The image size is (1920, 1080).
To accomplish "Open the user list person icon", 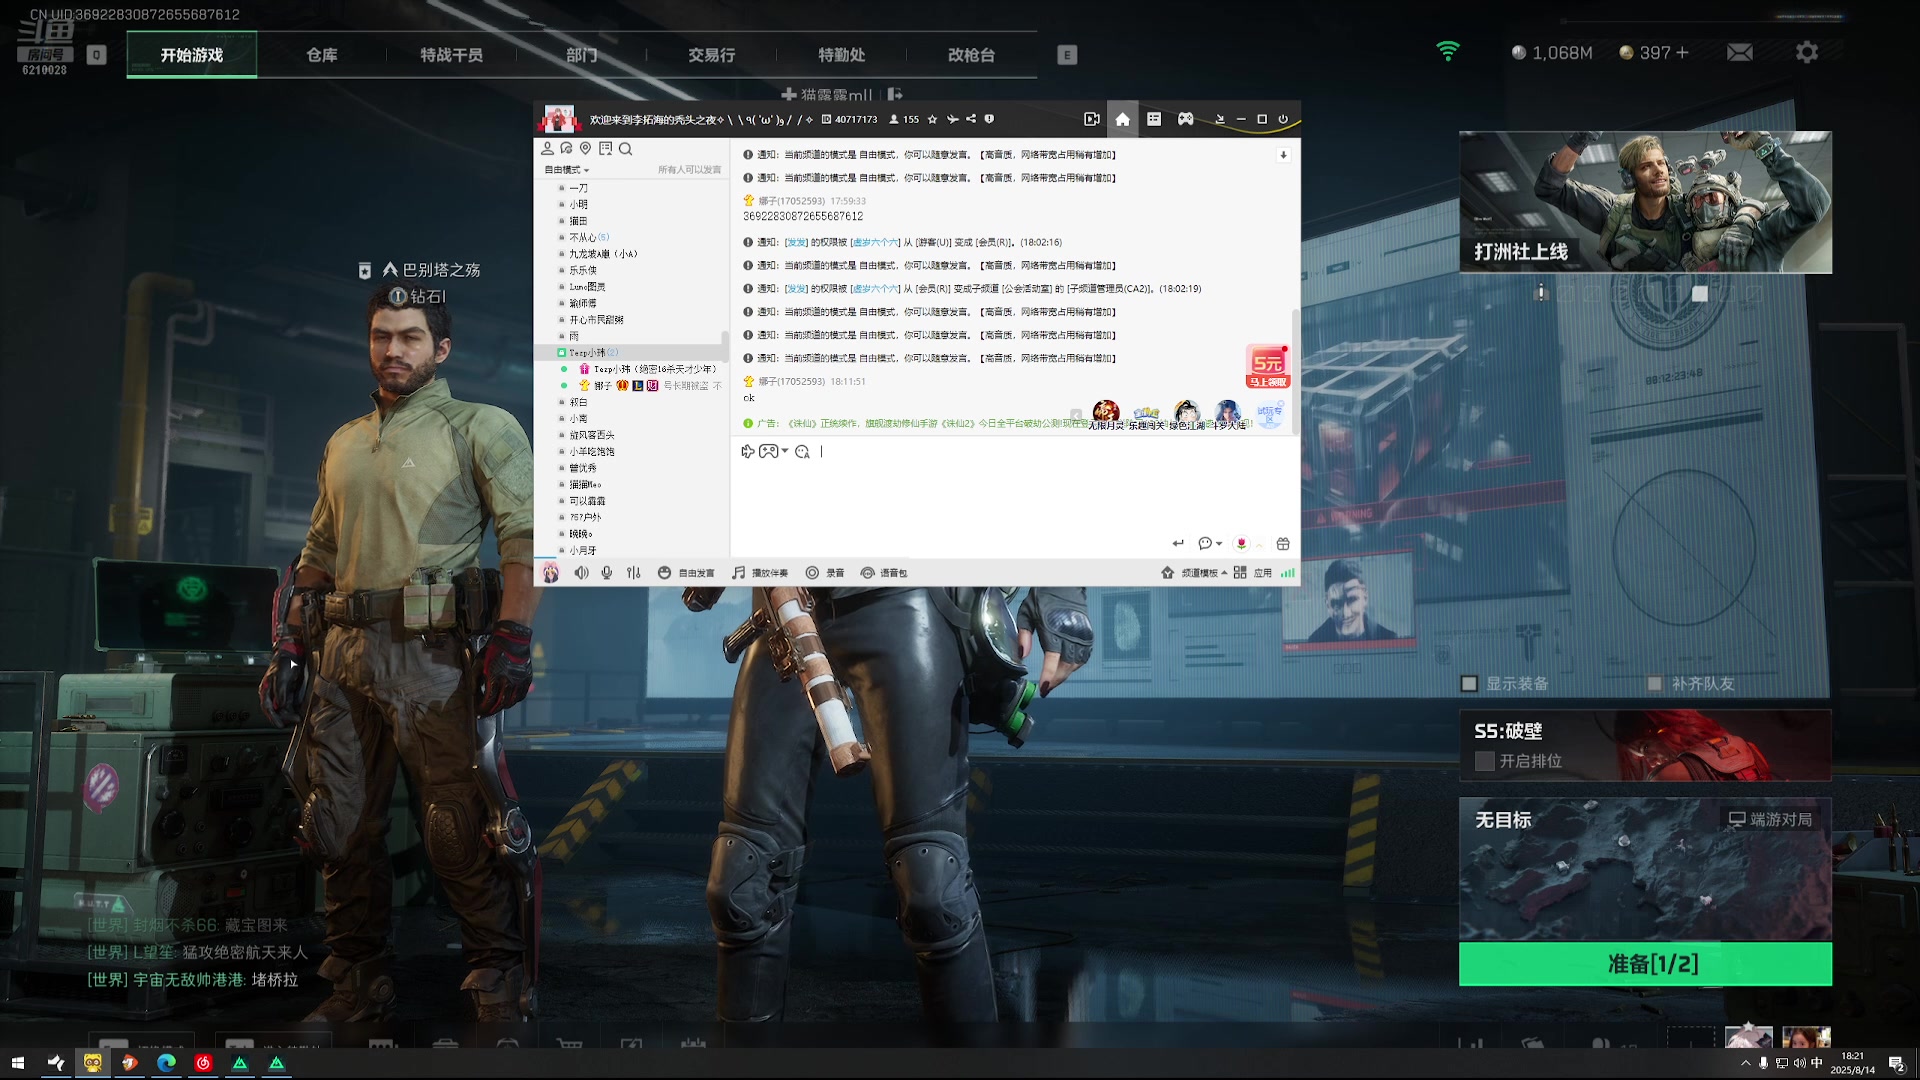I will [547, 148].
